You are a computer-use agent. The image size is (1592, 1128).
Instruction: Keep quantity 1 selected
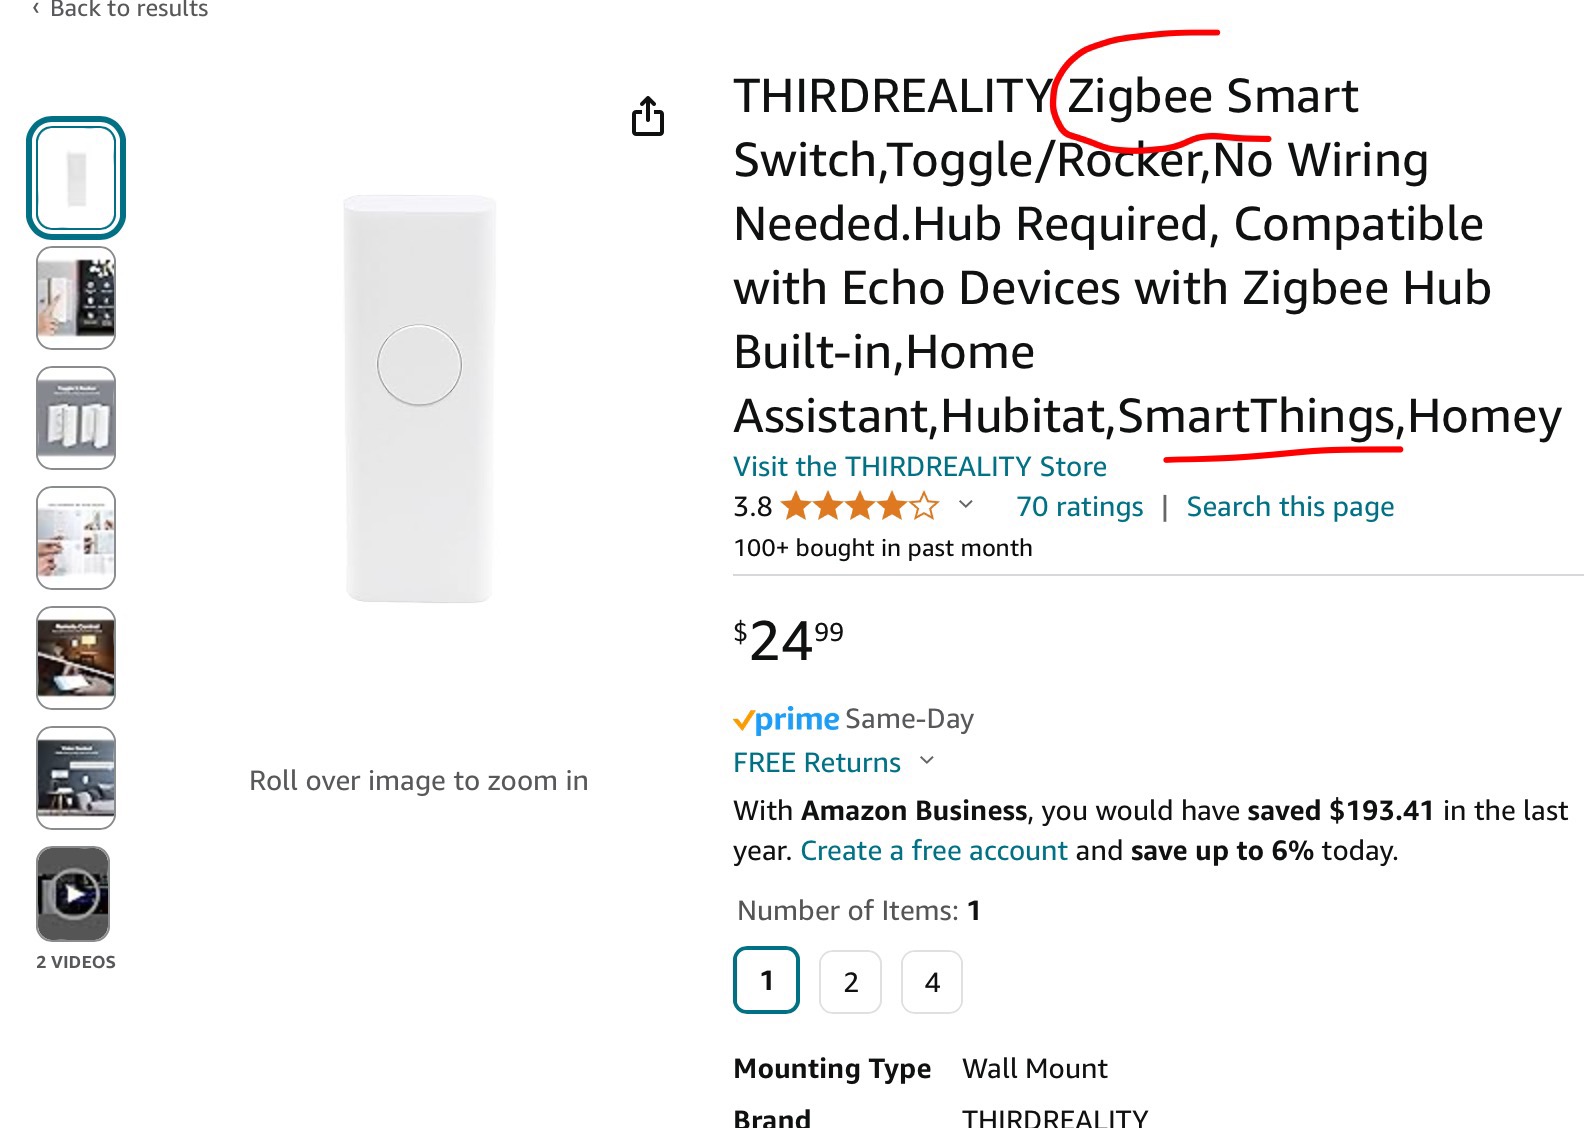[x=766, y=982]
